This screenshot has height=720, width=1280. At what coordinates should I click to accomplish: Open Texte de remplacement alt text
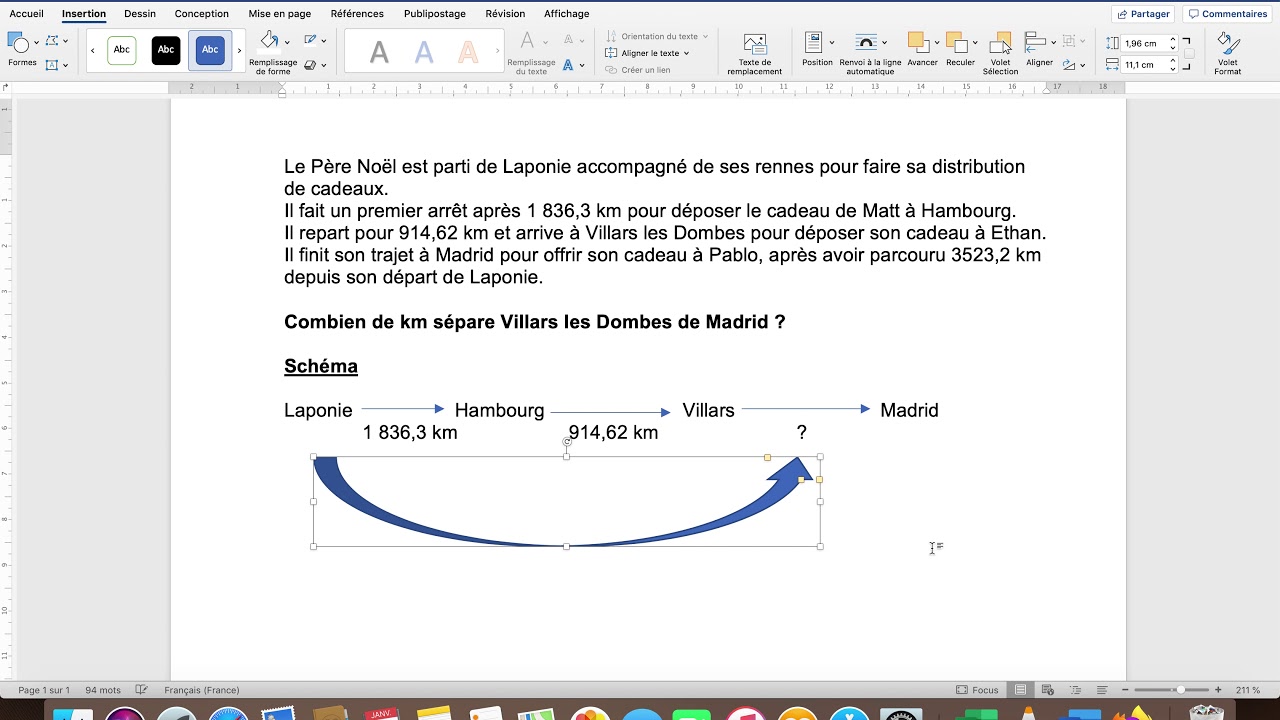tap(754, 54)
